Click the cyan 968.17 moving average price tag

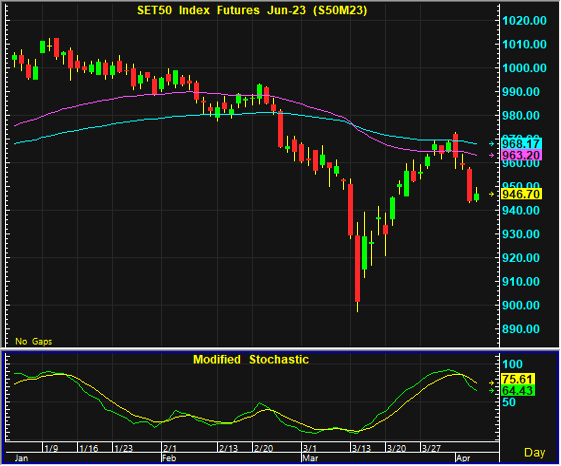coord(521,144)
